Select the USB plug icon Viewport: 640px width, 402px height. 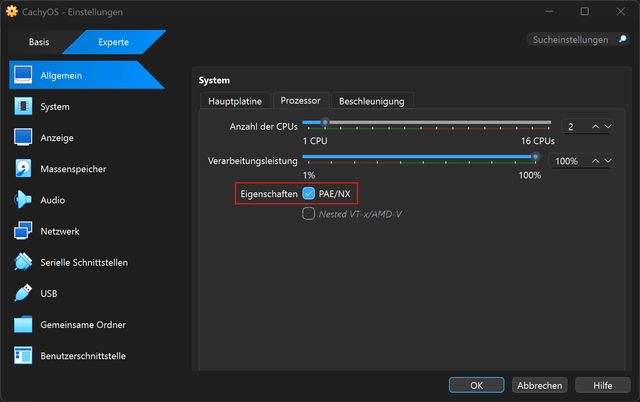23,293
